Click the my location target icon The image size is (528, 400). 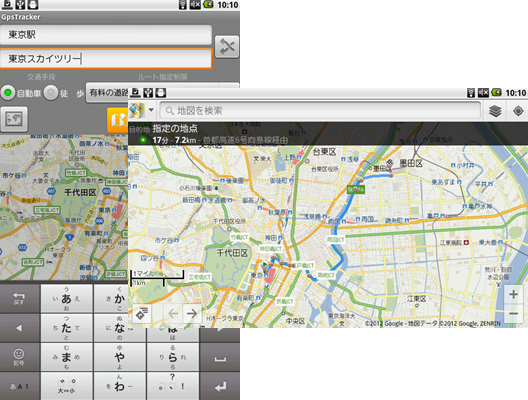(x=518, y=111)
